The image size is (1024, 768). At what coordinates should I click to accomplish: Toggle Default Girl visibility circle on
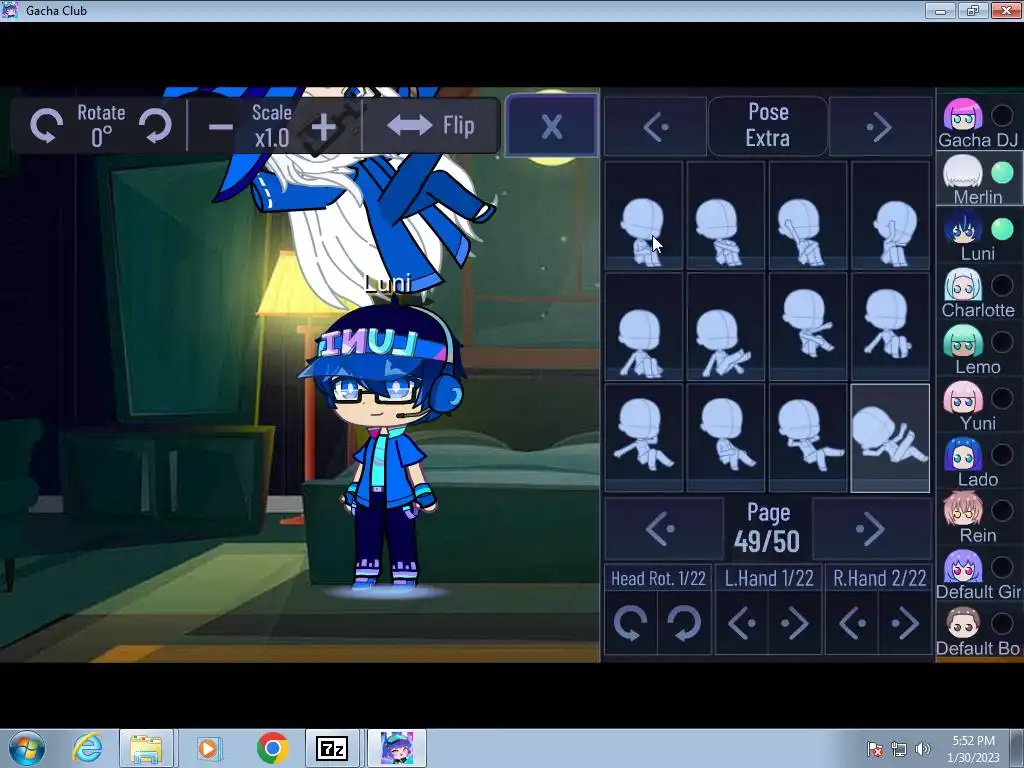[x=1002, y=567]
